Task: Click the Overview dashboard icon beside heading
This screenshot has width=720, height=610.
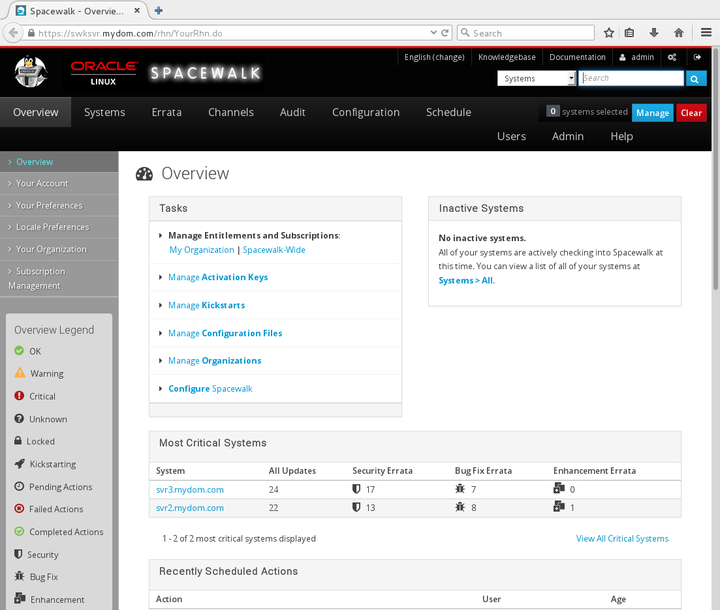Action: pos(144,174)
